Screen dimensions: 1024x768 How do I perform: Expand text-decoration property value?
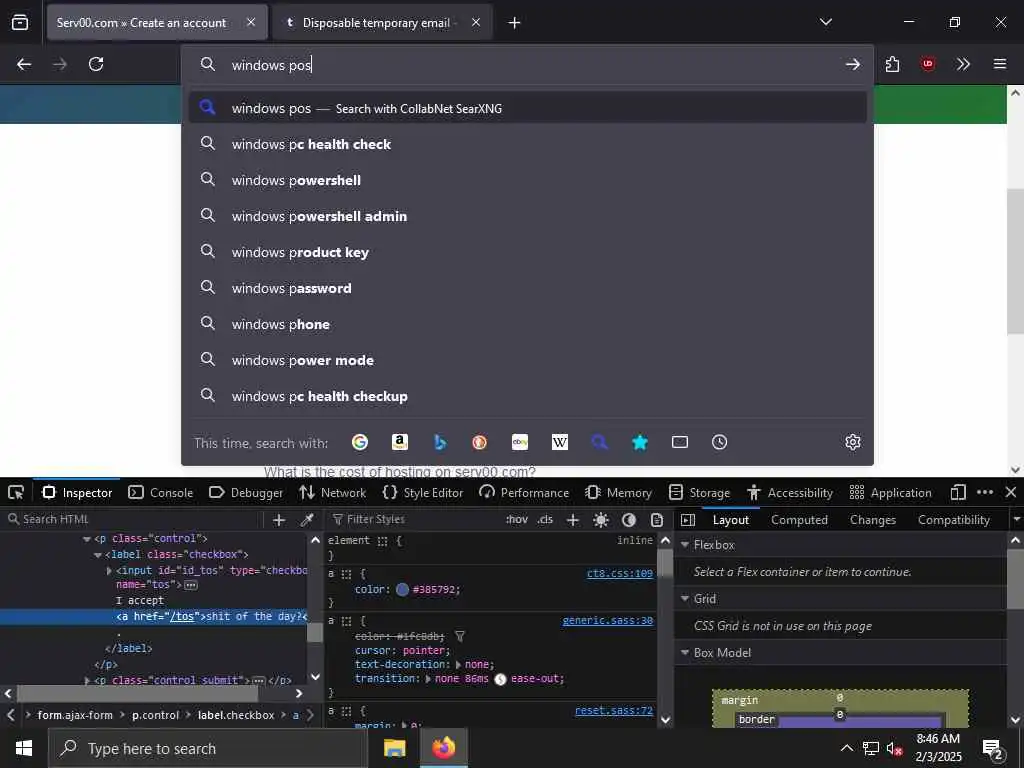click(x=458, y=665)
